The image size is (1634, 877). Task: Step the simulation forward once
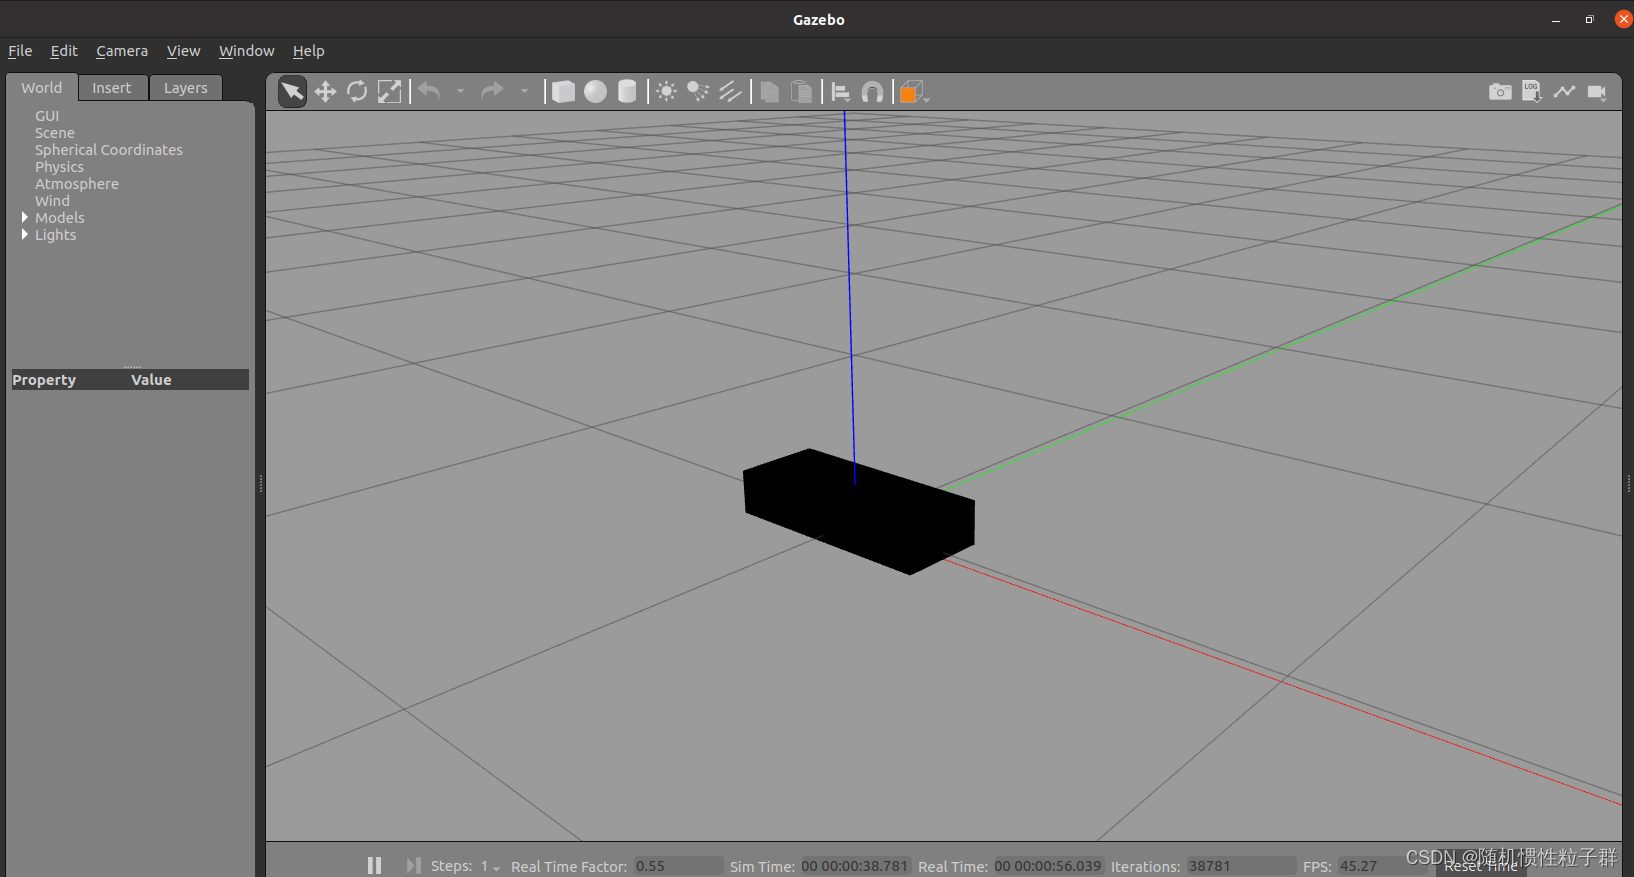[413, 865]
